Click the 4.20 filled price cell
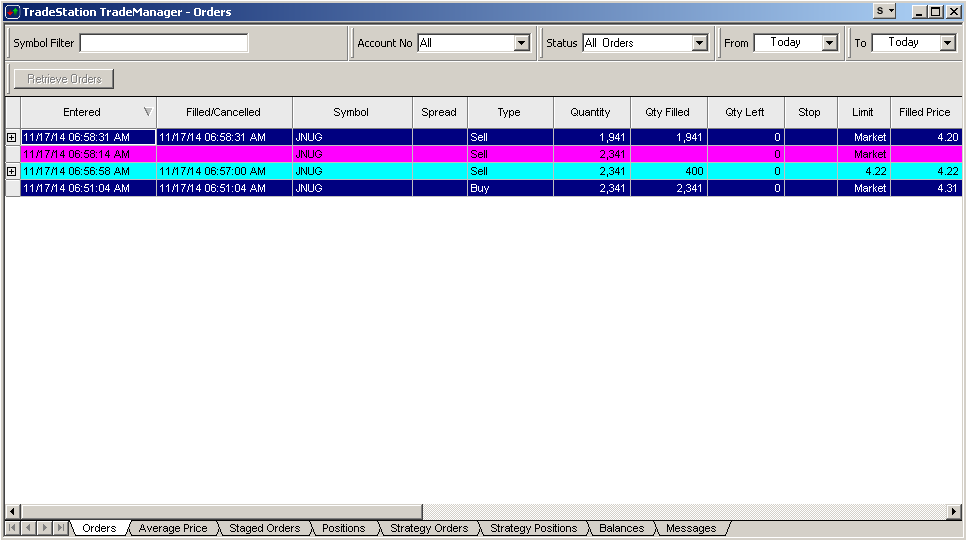This screenshot has width=966, height=540. pos(926,137)
